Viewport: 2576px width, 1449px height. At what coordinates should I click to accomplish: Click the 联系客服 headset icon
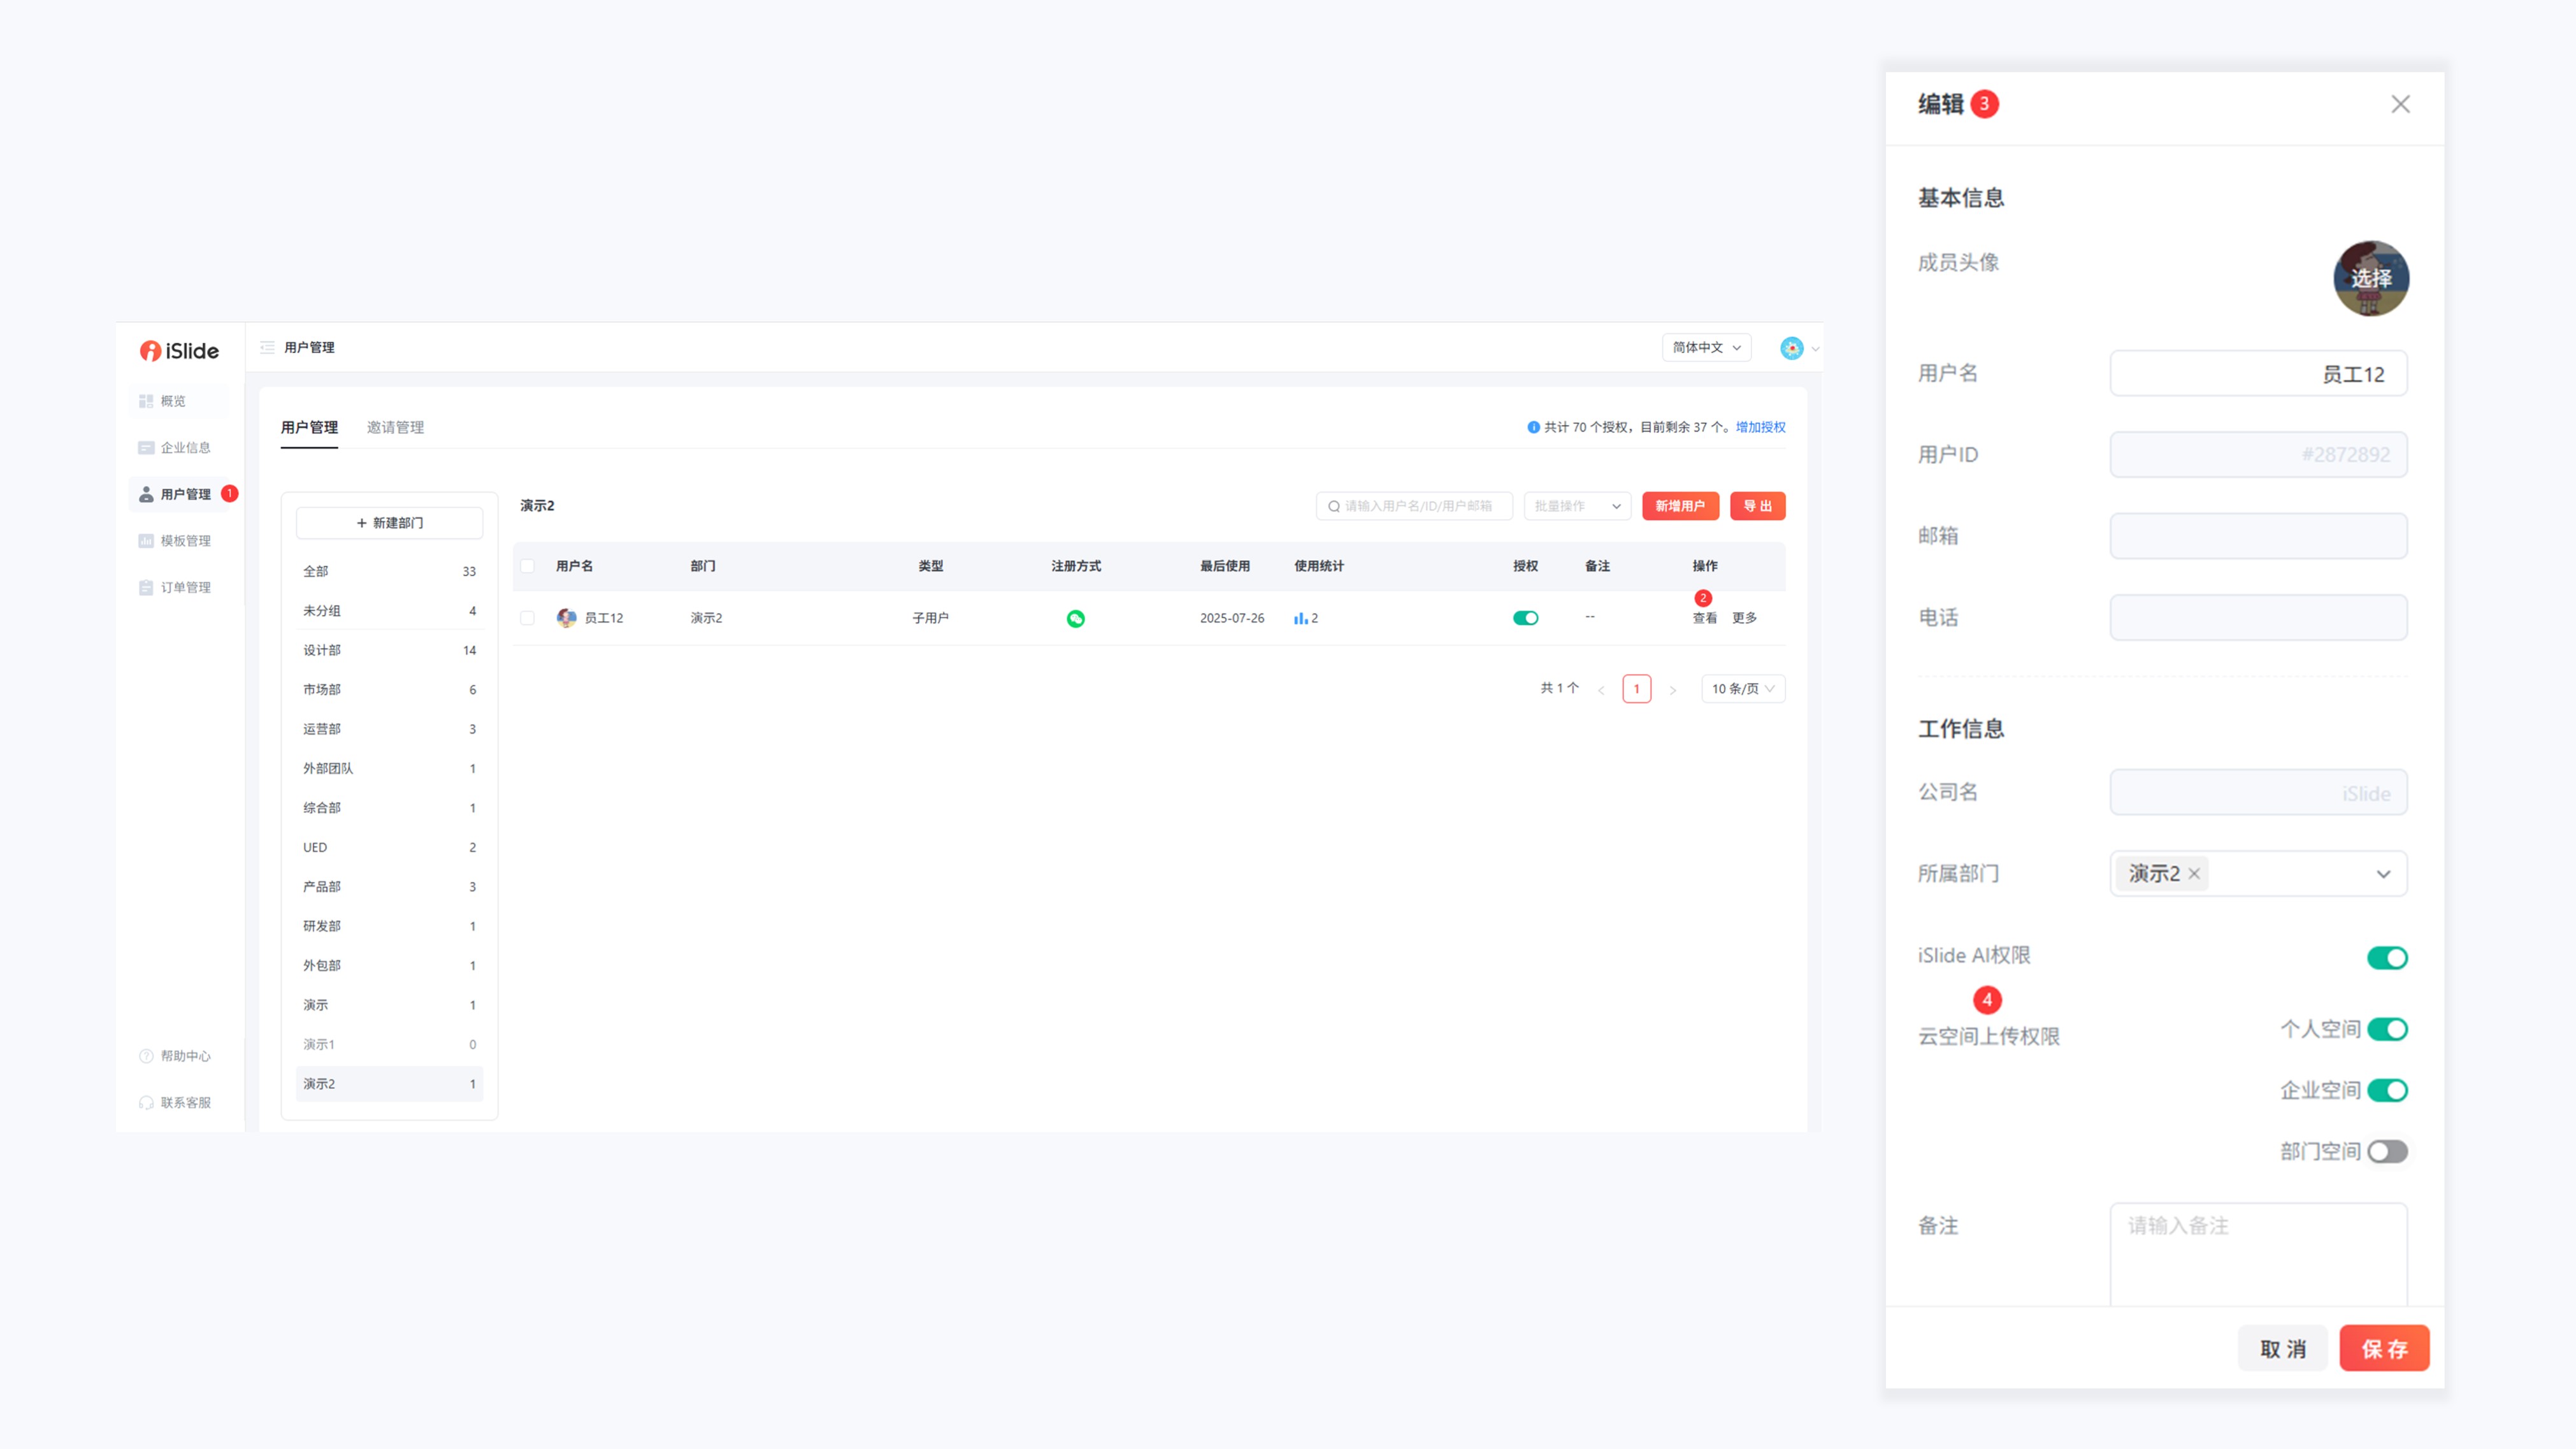(x=146, y=1103)
